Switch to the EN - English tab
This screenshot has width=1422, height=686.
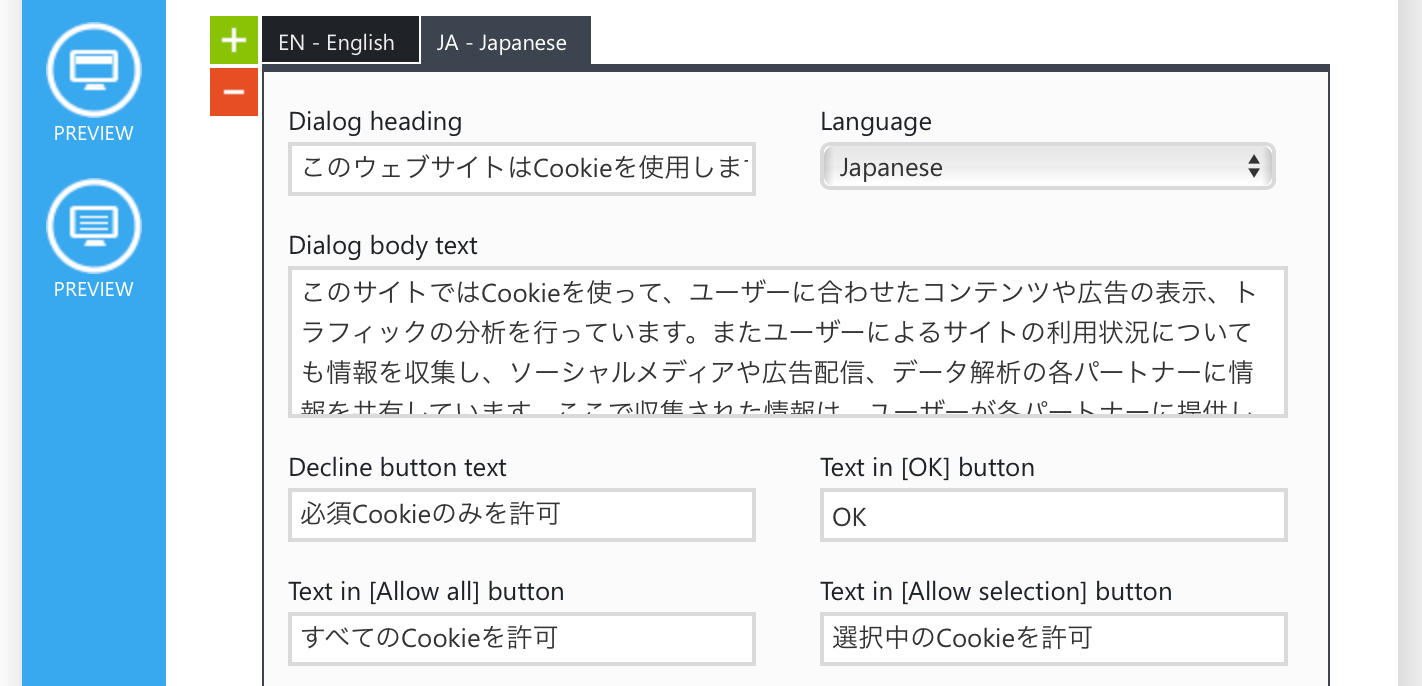pyautogui.click(x=337, y=43)
